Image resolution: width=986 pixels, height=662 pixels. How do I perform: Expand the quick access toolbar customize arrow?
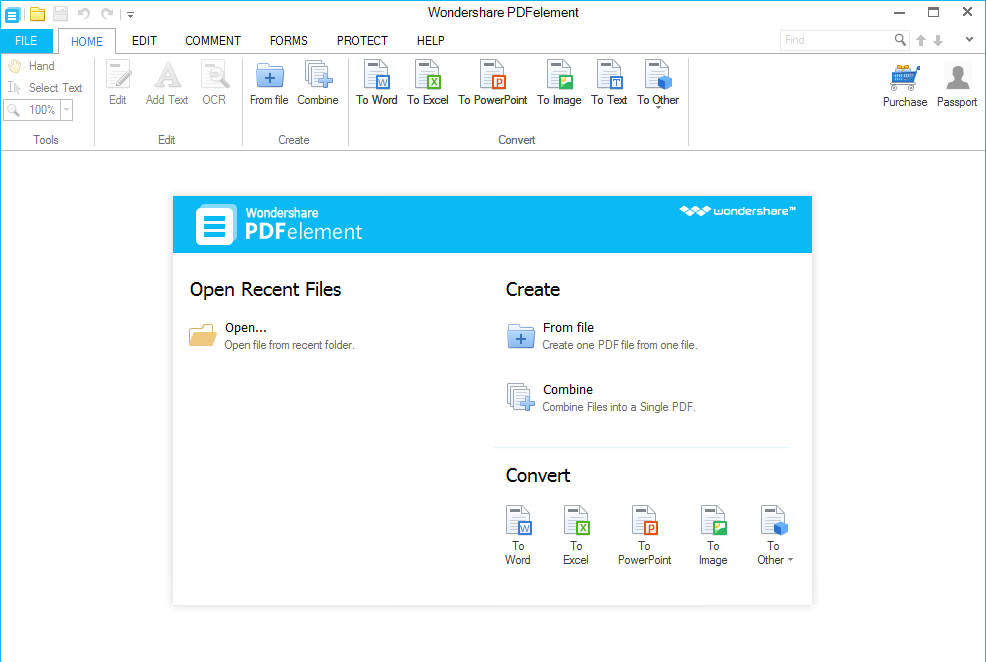(130, 14)
